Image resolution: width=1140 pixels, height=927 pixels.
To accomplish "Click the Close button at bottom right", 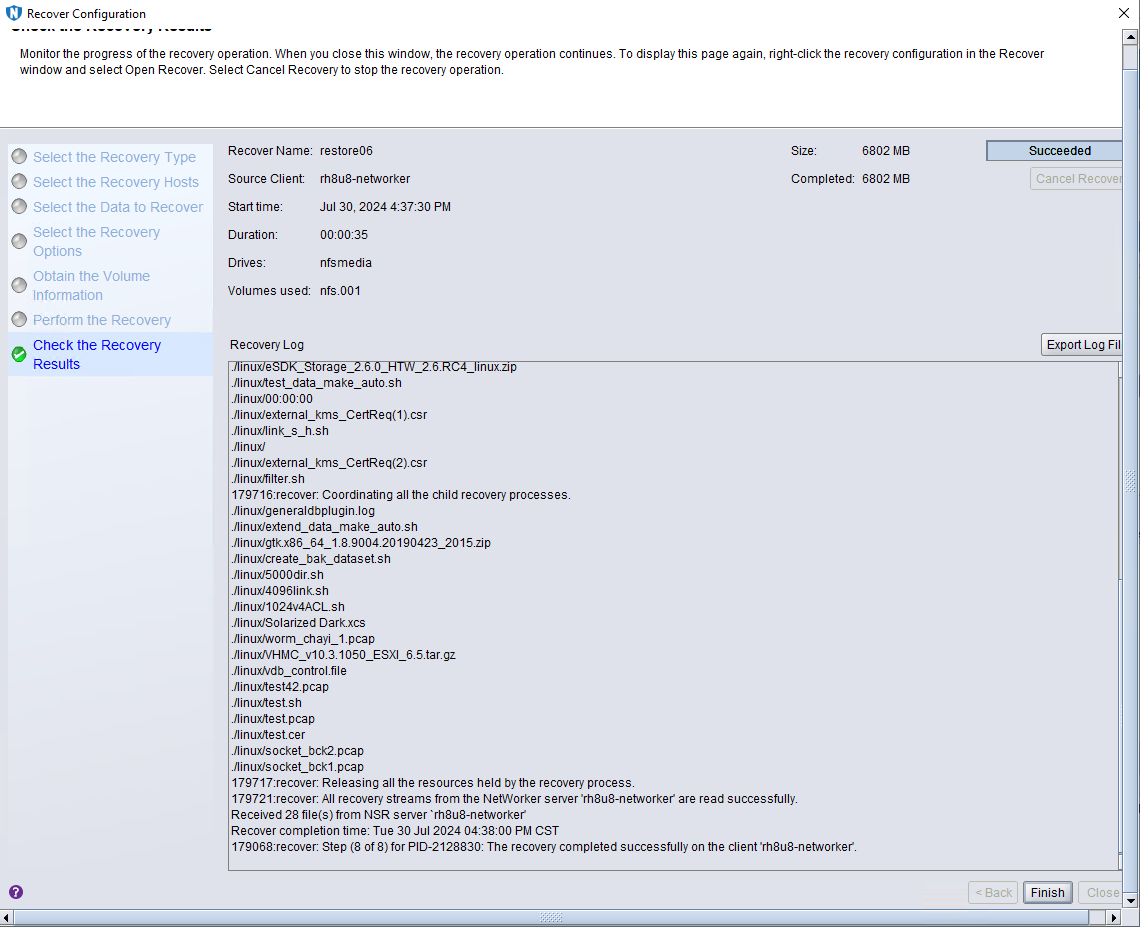I will point(1101,892).
